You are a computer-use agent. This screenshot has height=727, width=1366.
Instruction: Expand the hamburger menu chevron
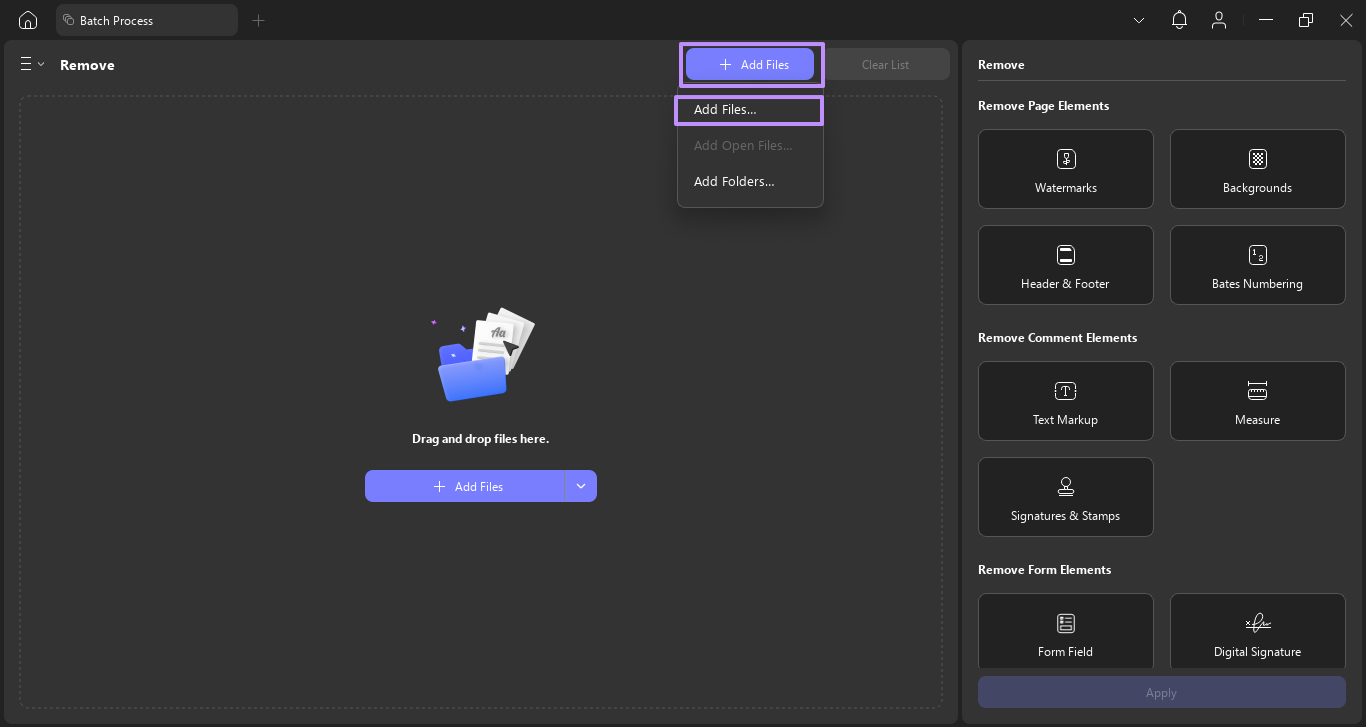(x=41, y=63)
